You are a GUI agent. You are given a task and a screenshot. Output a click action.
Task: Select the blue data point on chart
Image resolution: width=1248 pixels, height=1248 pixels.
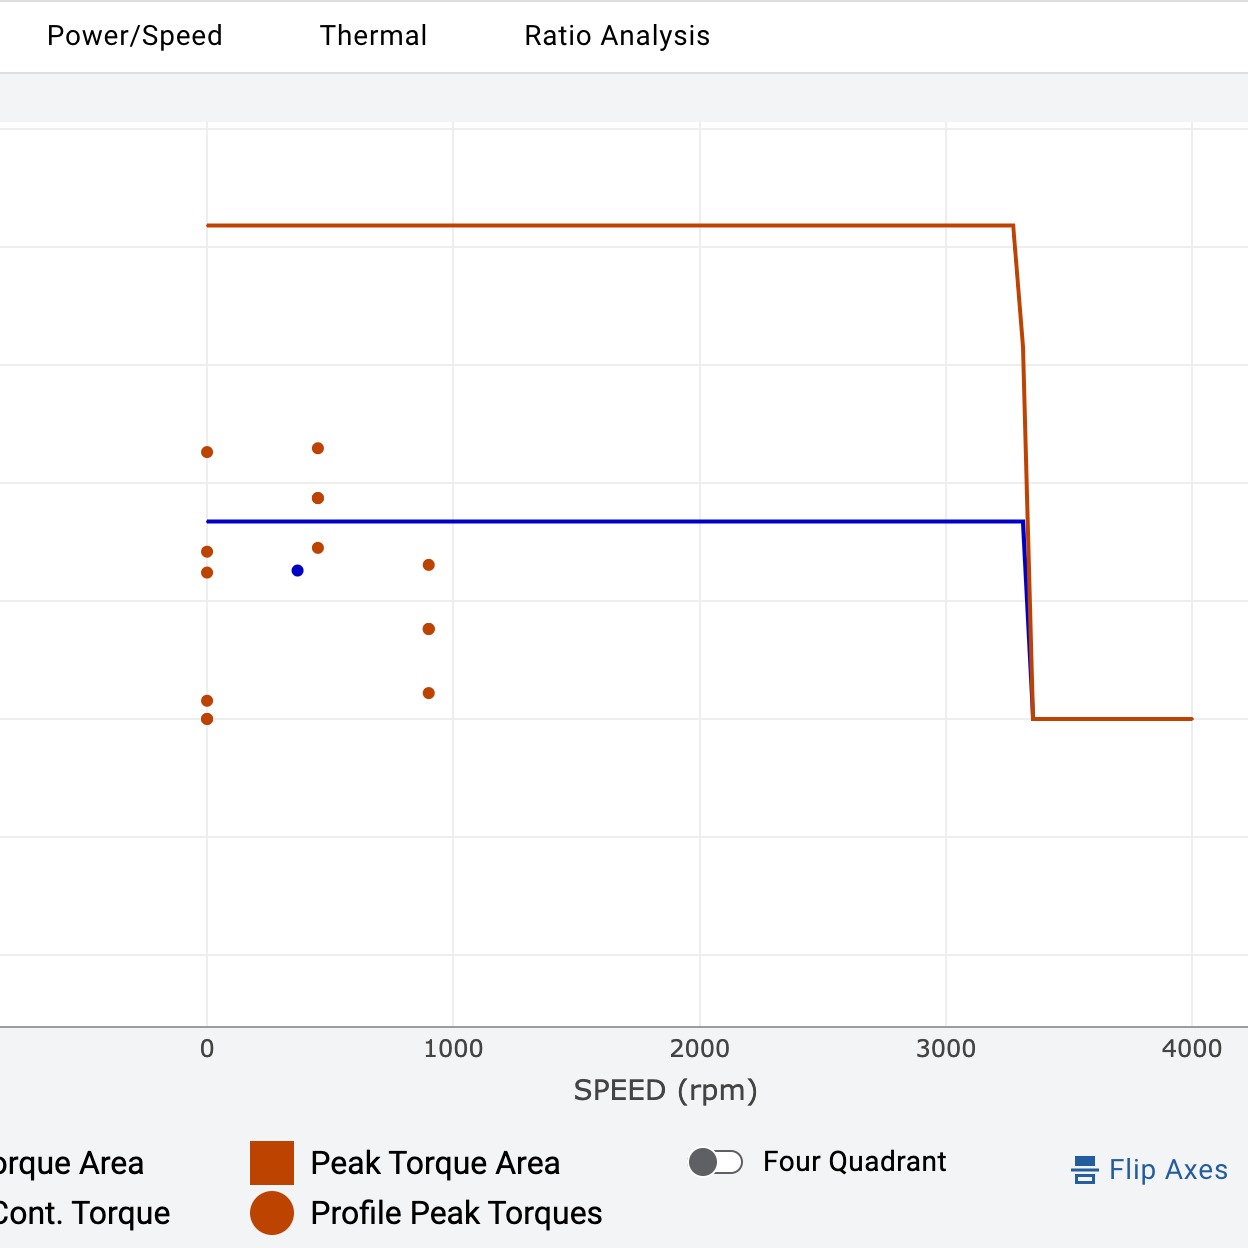coord(297,571)
